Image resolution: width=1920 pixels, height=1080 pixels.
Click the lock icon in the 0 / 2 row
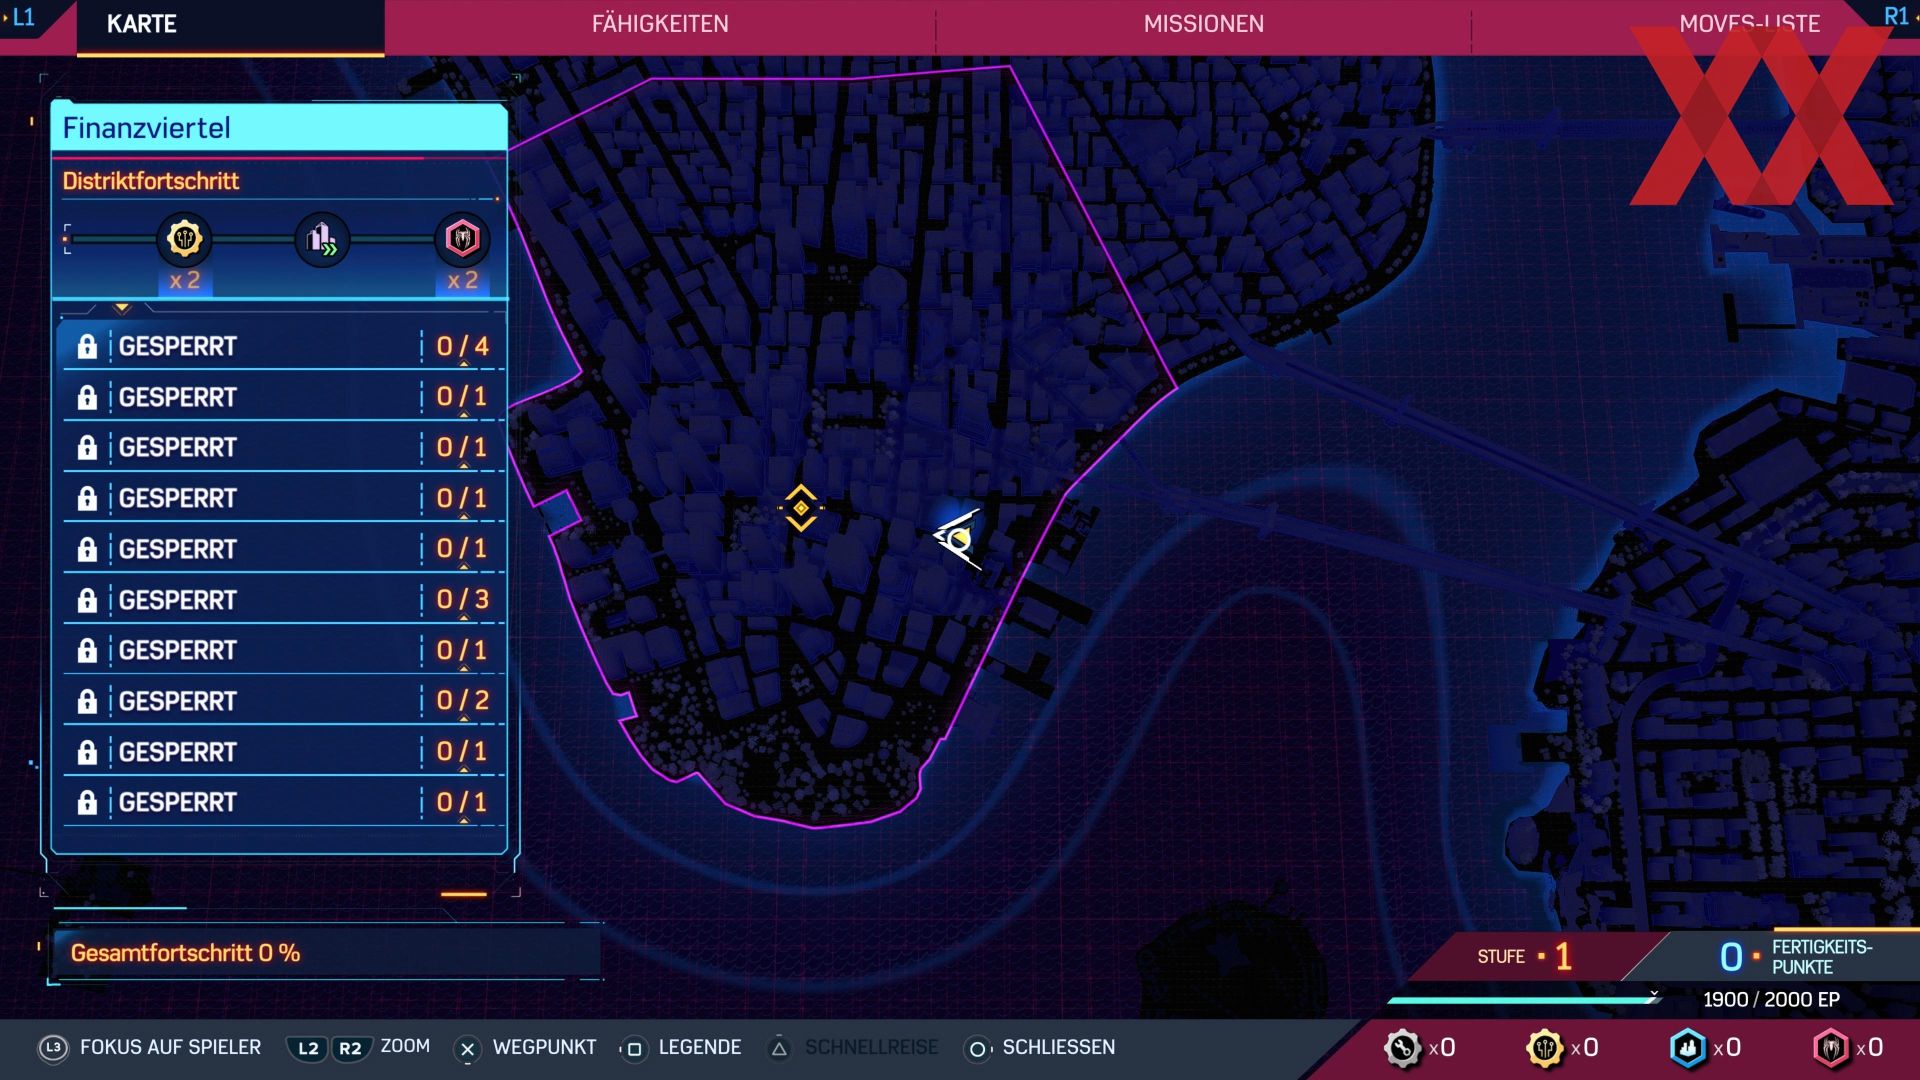pyautogui.click(x=87, y=701)
